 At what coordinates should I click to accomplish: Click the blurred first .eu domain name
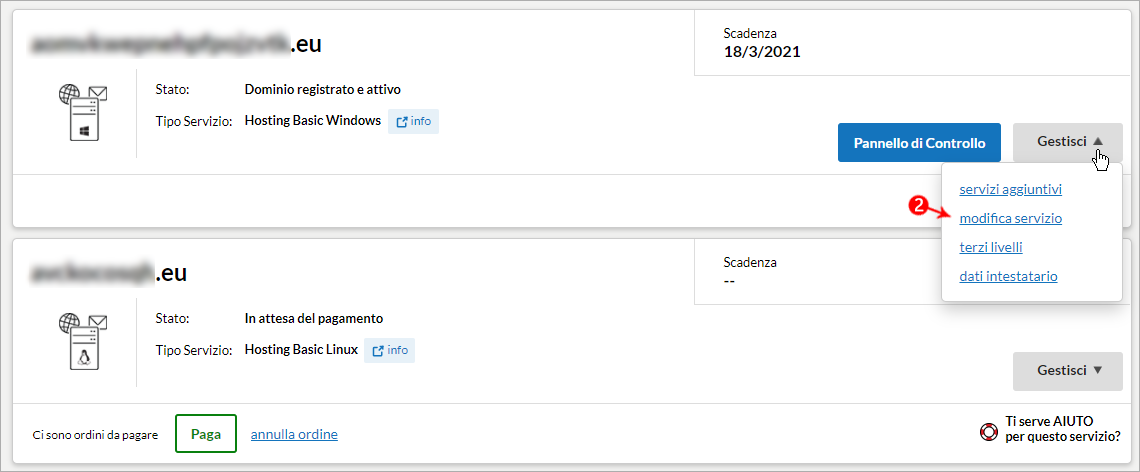(176, 44)
